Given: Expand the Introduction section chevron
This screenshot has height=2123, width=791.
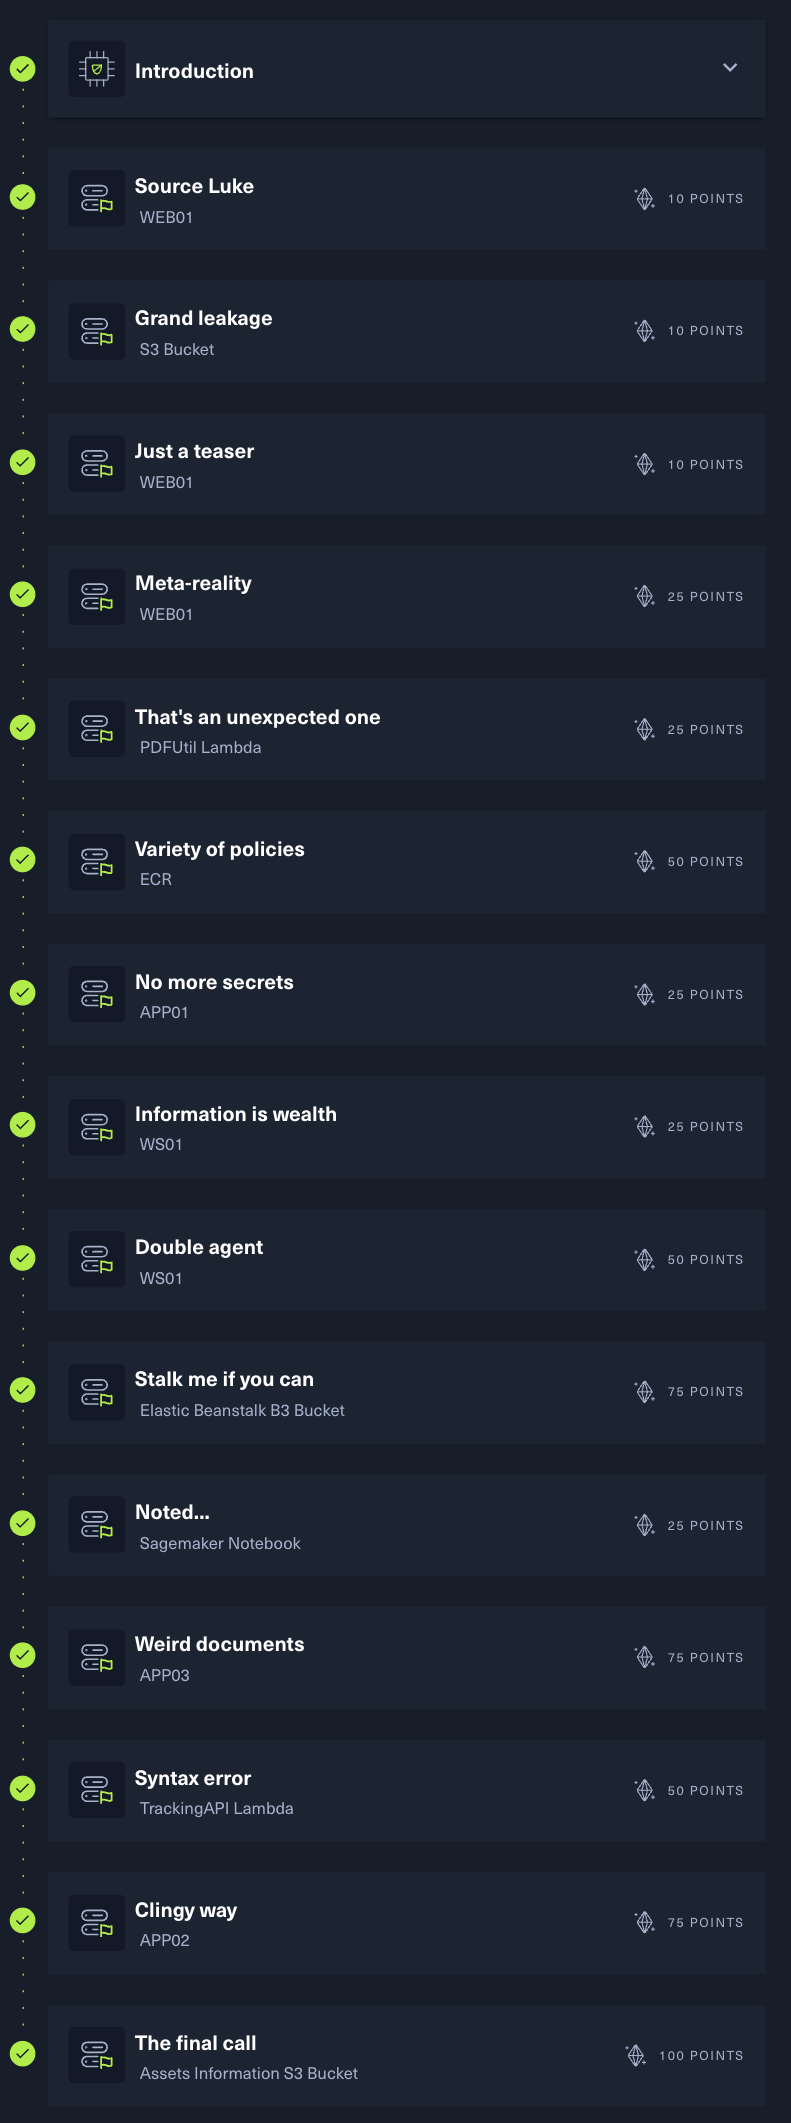Looking at the screenshot, I should coord(730,68).
